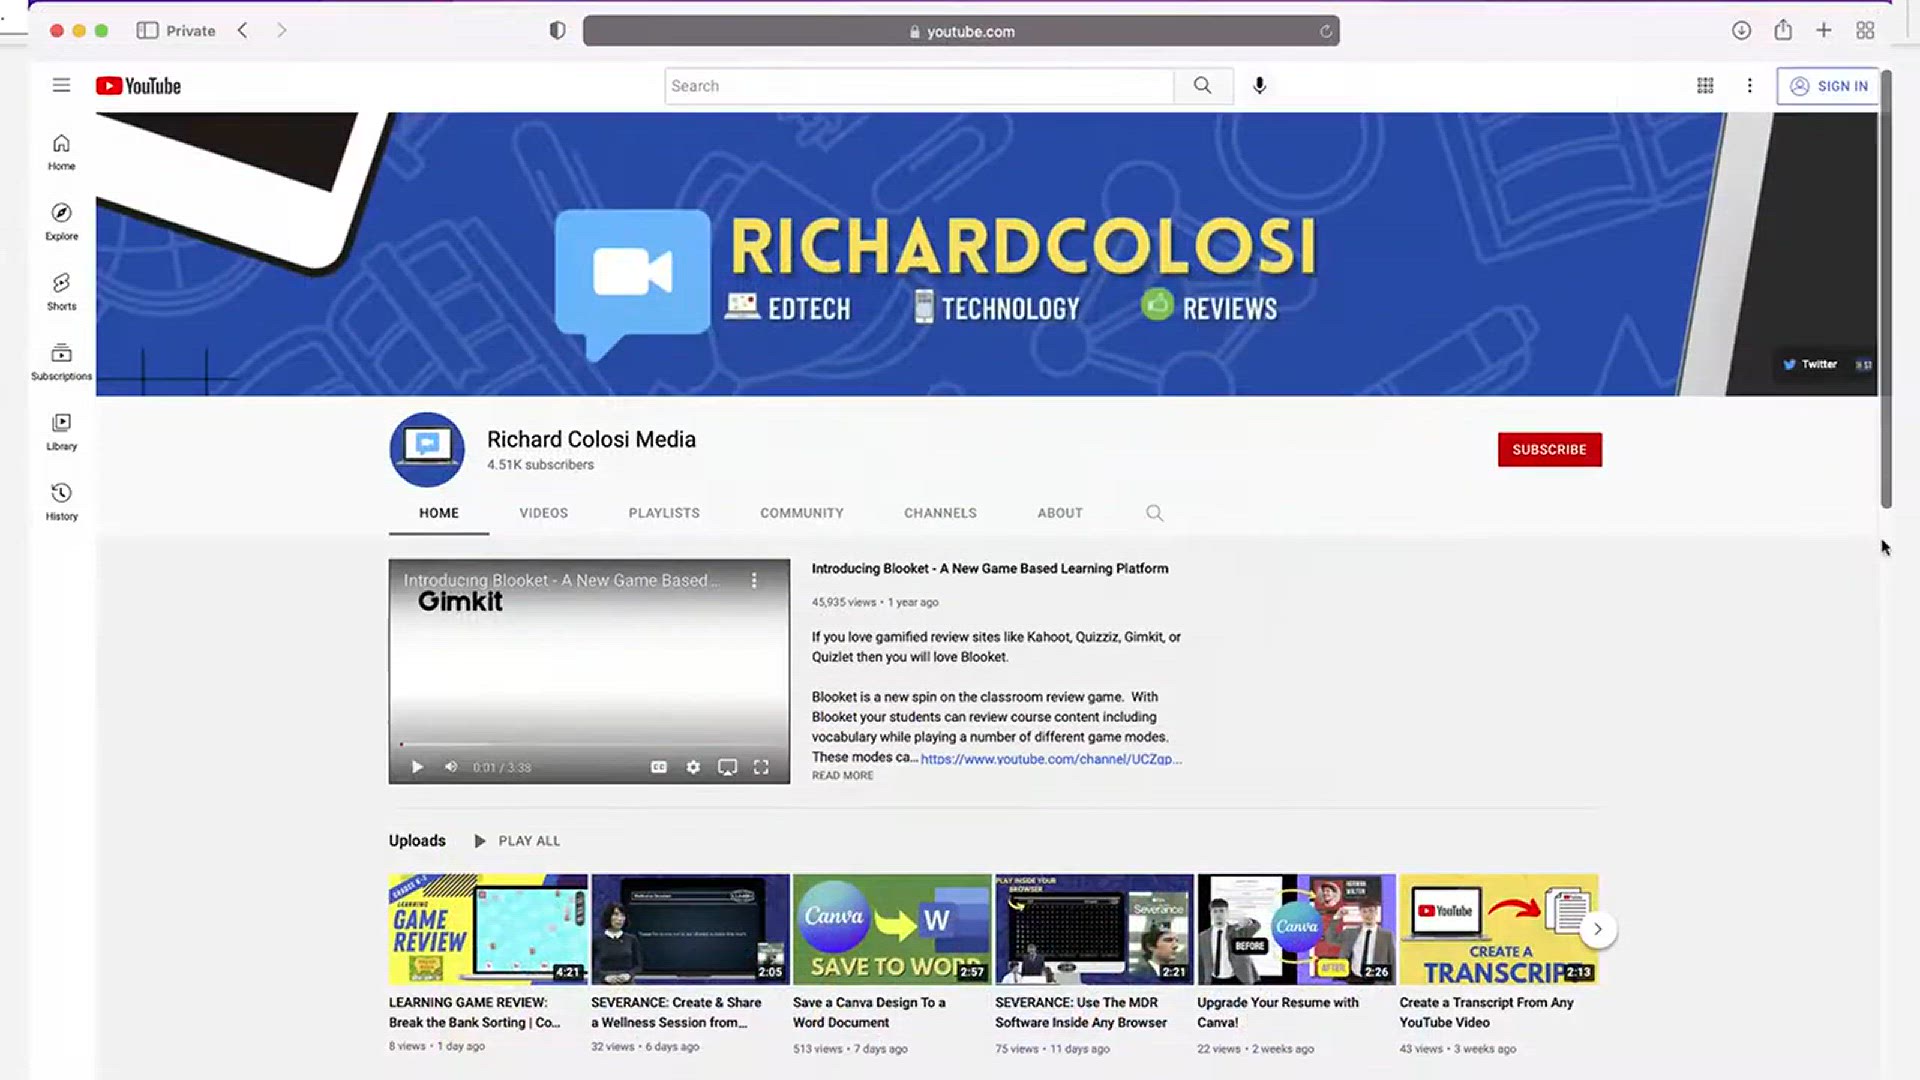This screenshot has height=1080, width=1920.
Task: Open History in the sidebar
Action: (x=61, y=502)
